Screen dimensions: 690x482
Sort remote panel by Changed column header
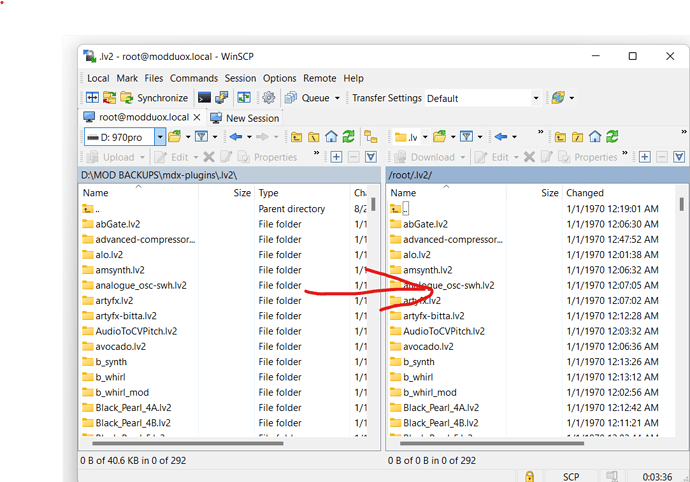pyautogui.click(x=618, y=193)
